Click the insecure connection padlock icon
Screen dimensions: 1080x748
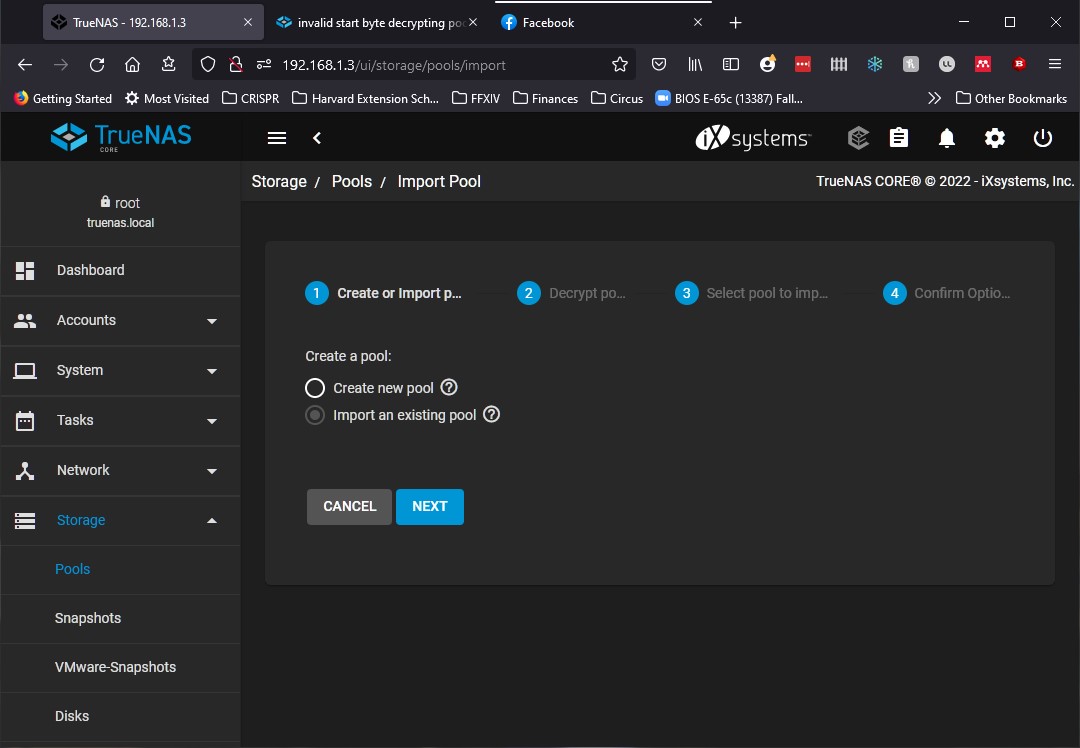pos(236,65)
